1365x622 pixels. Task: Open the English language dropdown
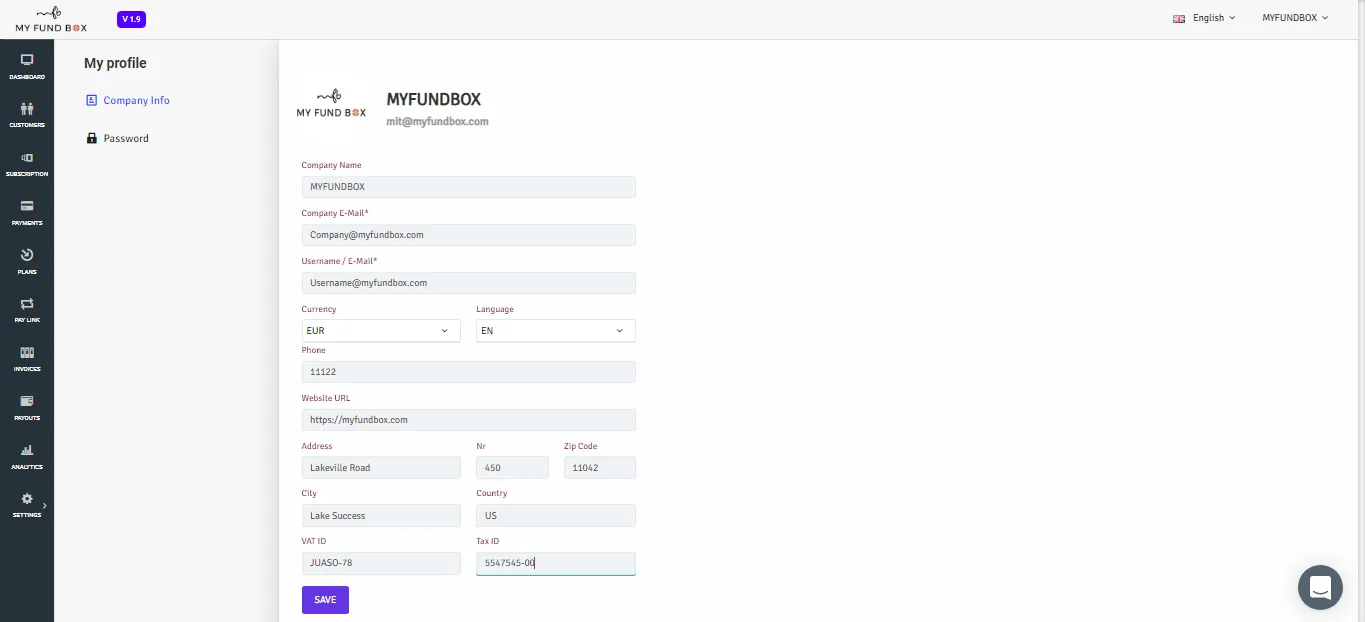click(x=1204, y=18)
